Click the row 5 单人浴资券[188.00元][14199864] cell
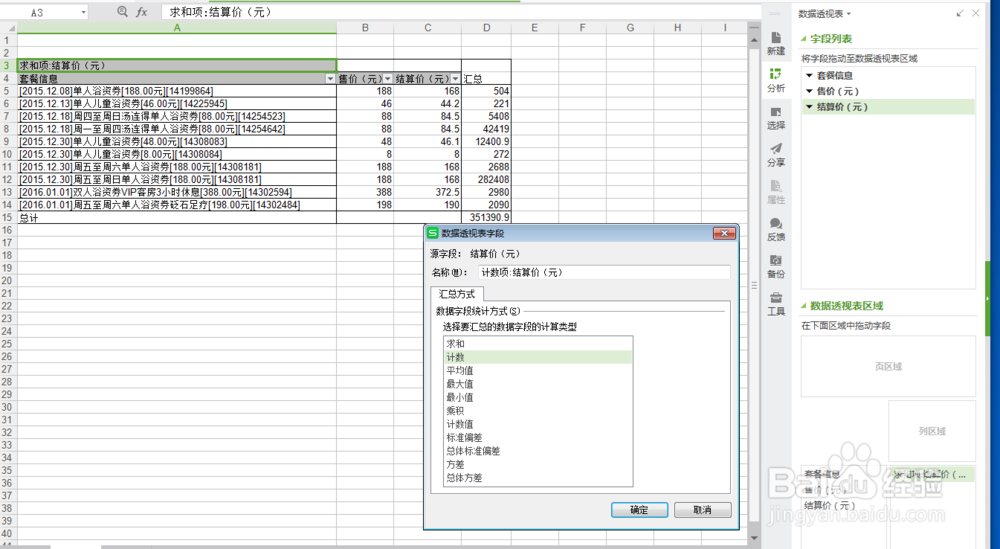This screenshot has height=549, width=1000. (x=177, y=91)
